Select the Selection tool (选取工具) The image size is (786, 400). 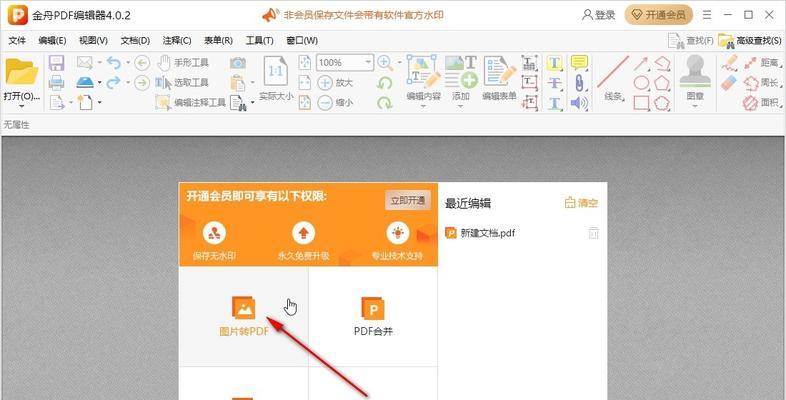tap(181, 83)
